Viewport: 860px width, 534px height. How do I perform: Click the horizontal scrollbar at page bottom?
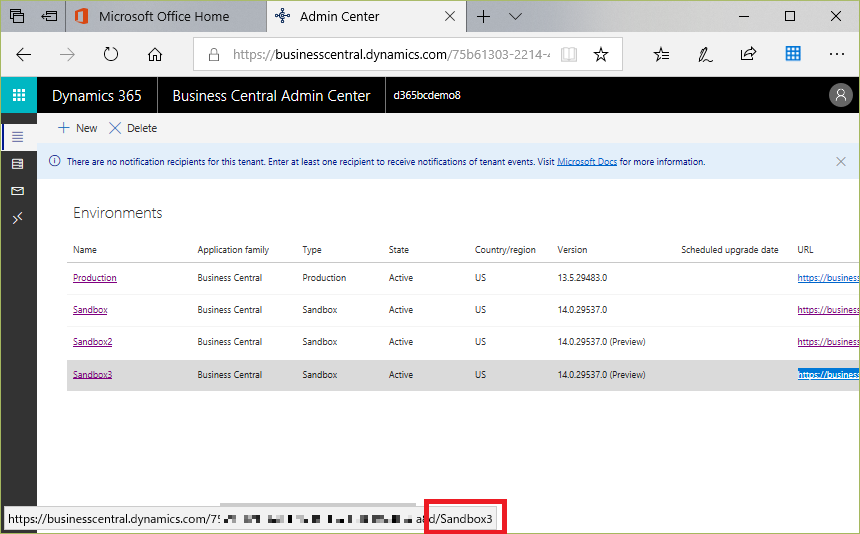318,504
